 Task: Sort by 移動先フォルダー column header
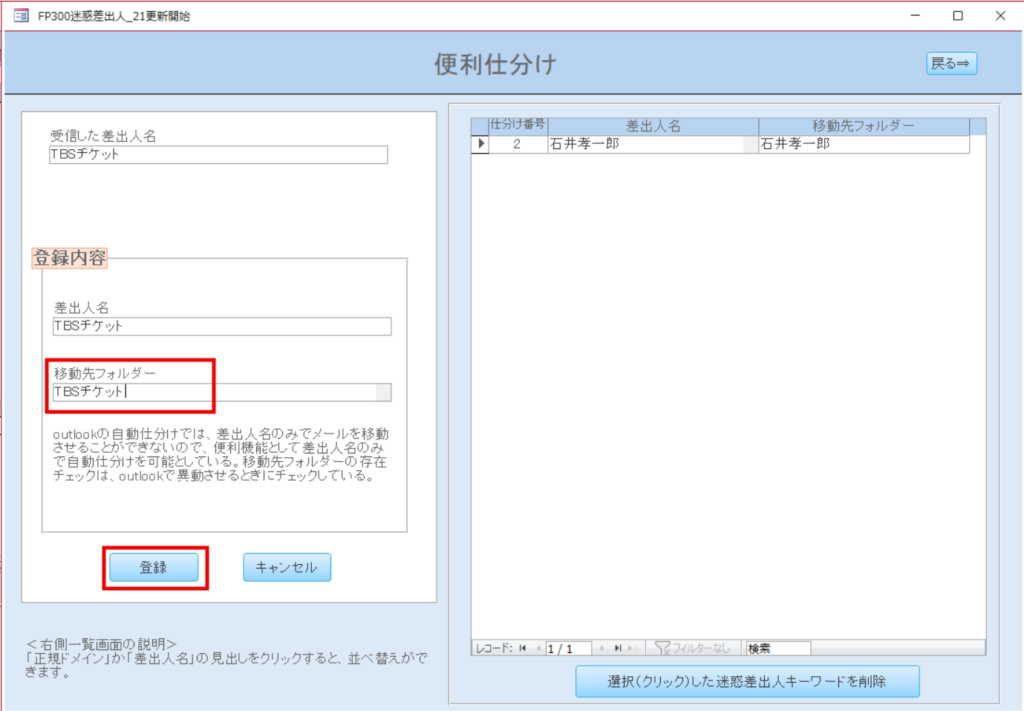point(863,126)
